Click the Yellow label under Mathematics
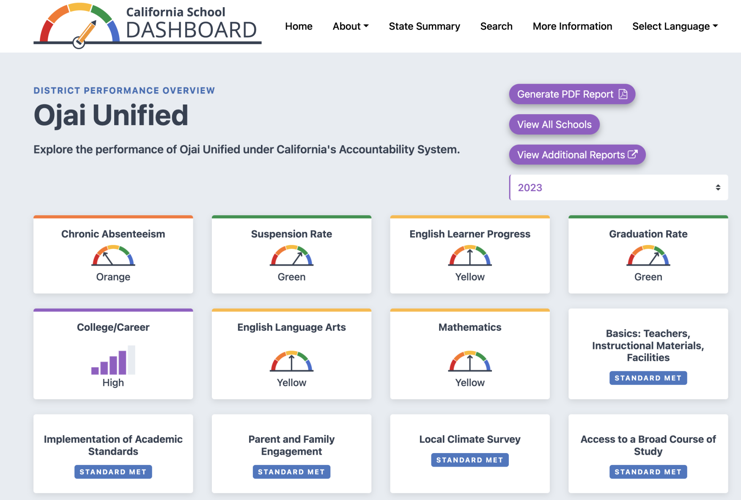741x500 pixels. point(470,383)
